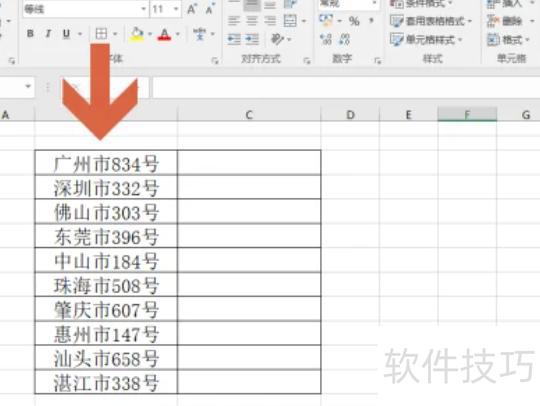Open merge cells dropdown arrow
540x406 pixels.
[304, 21]
